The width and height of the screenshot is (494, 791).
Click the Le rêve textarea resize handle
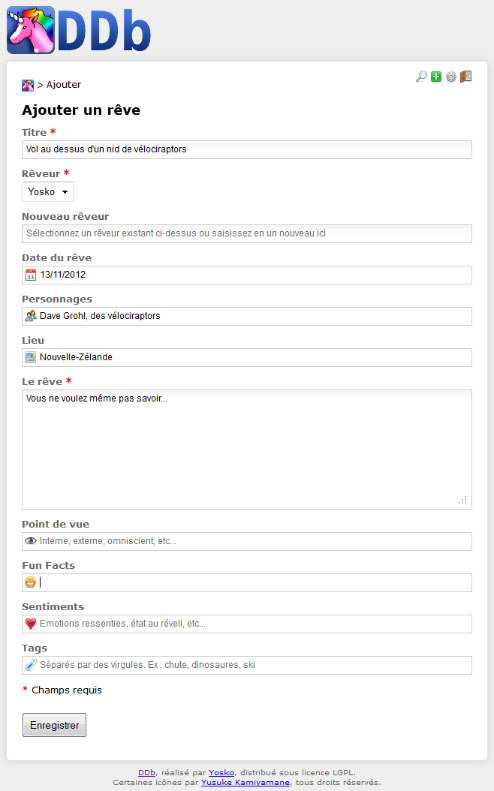[x=463, y=500]
